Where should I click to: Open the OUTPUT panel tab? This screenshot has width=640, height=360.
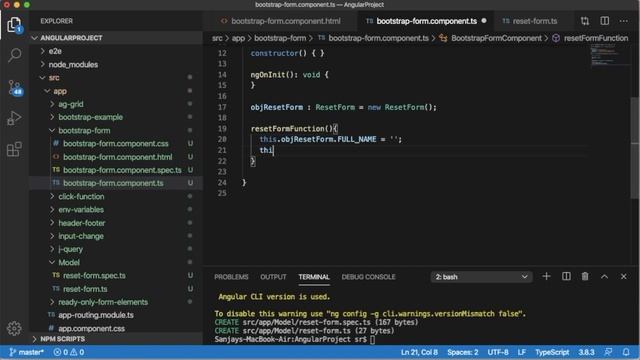[273, 277]
